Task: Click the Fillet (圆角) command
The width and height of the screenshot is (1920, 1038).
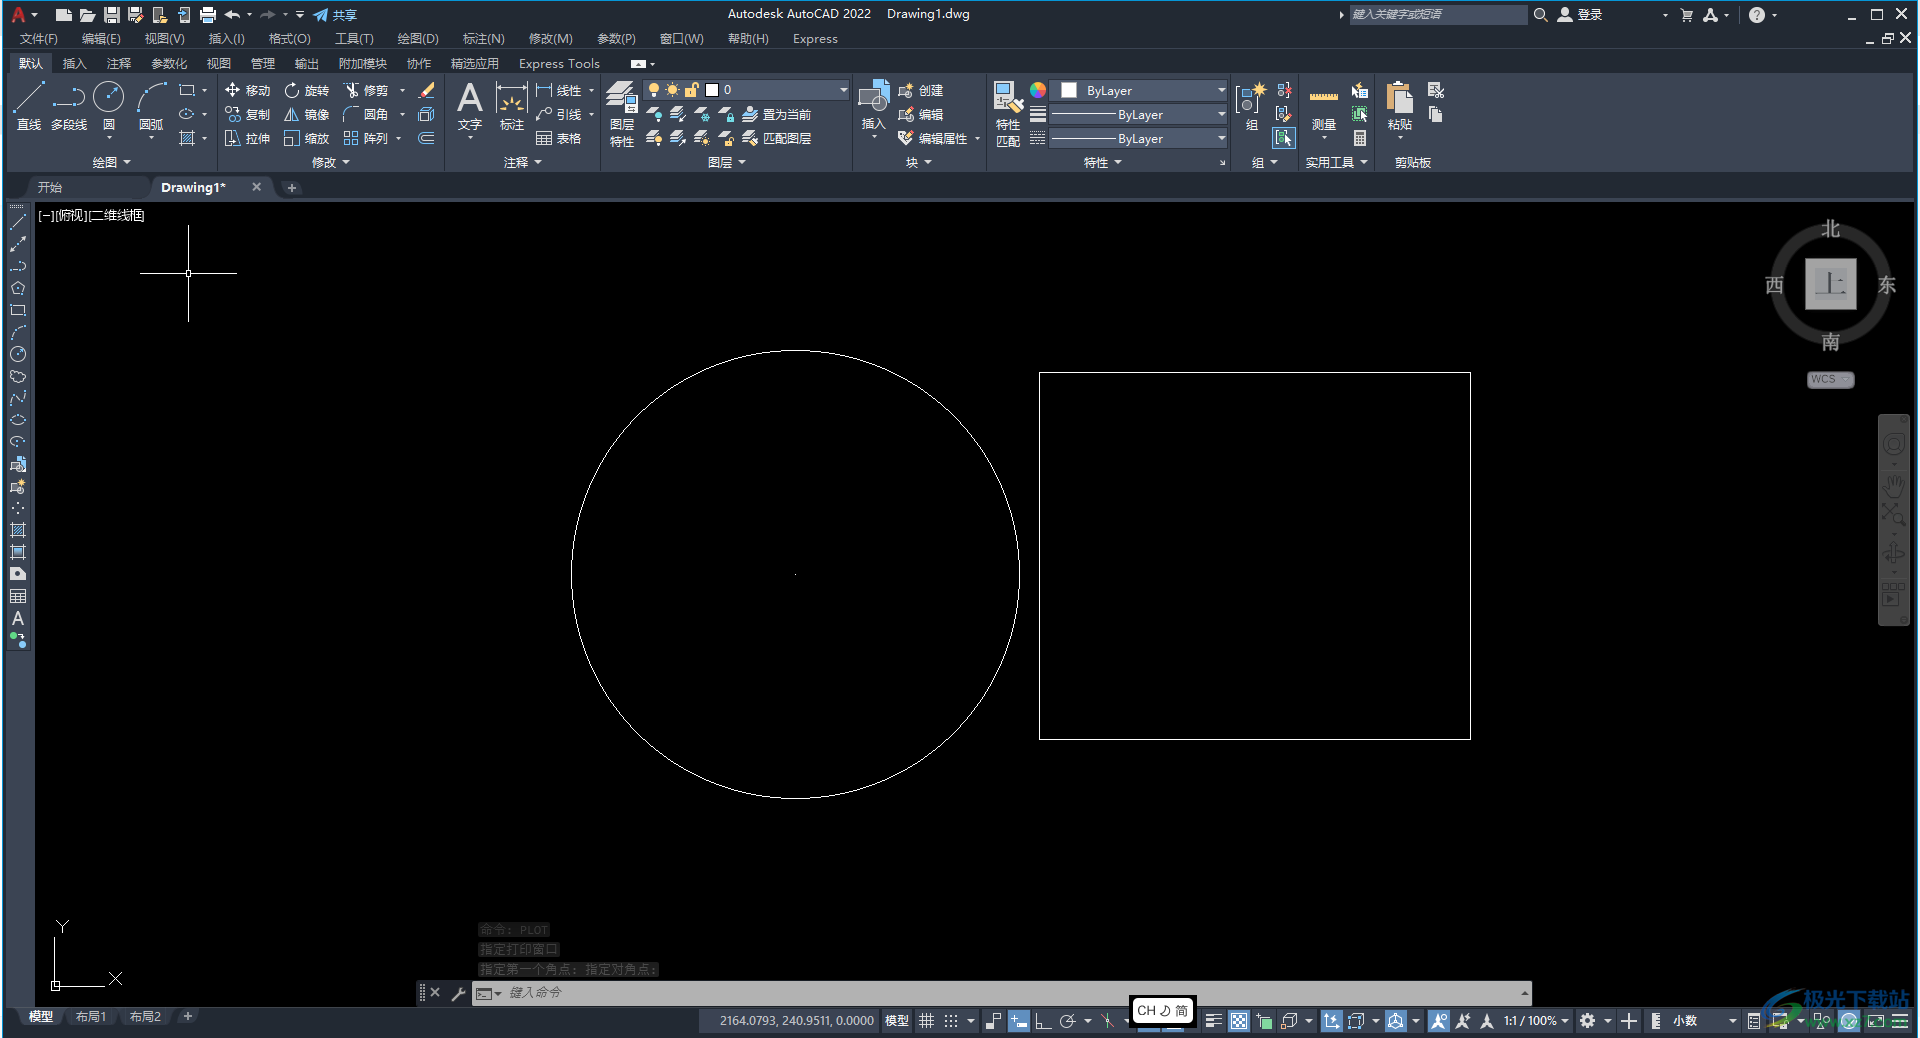Action: tap(366, 114)
